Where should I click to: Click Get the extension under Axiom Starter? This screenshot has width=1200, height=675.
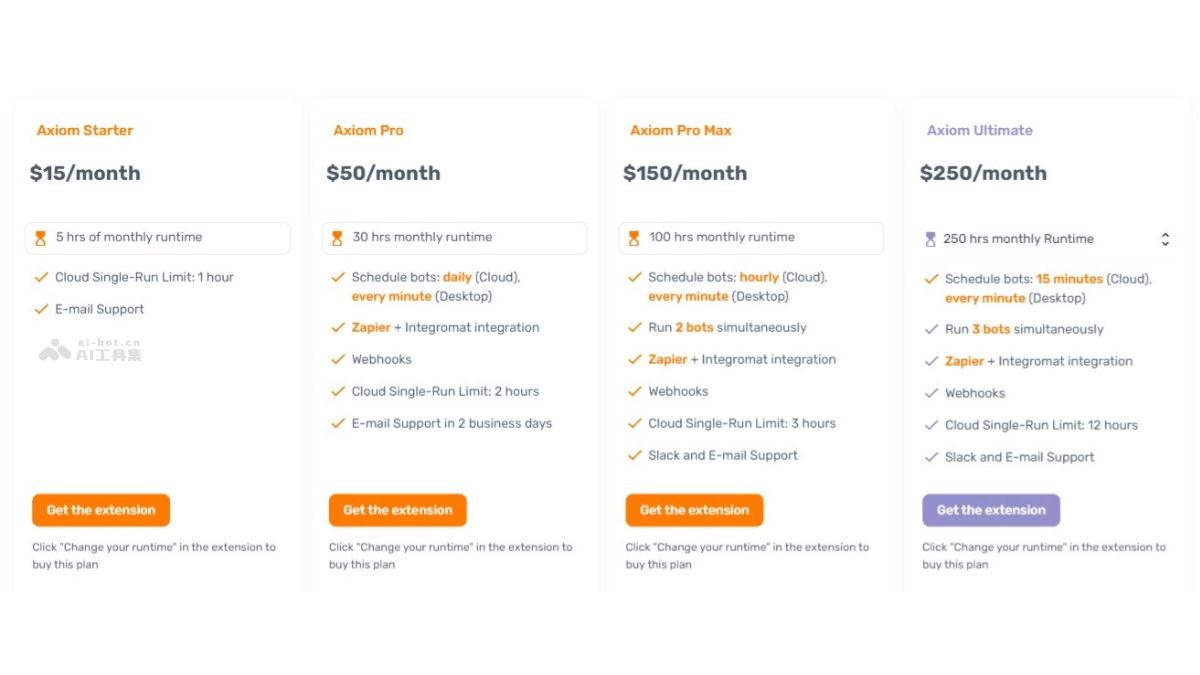pos(101,510)
